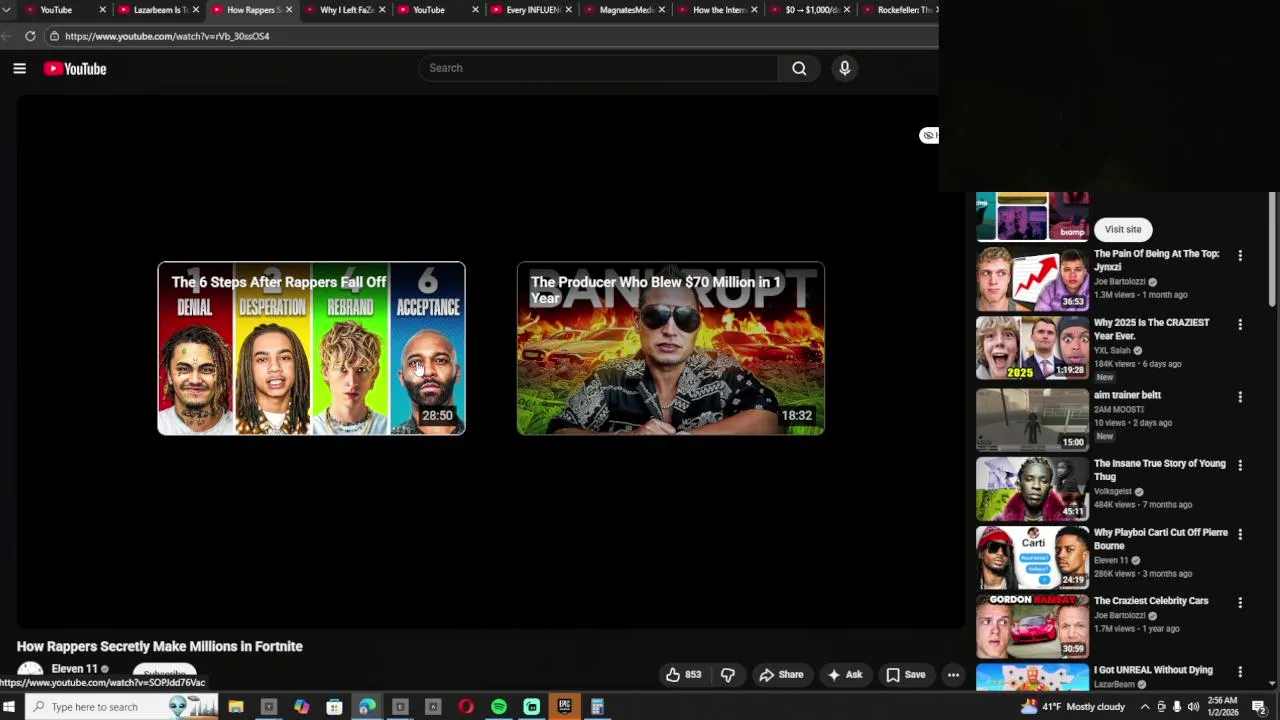1280x720 pixels.
Task: Open options for I Got UNREAL Without Dying
Action: [x=1240, y=672]
